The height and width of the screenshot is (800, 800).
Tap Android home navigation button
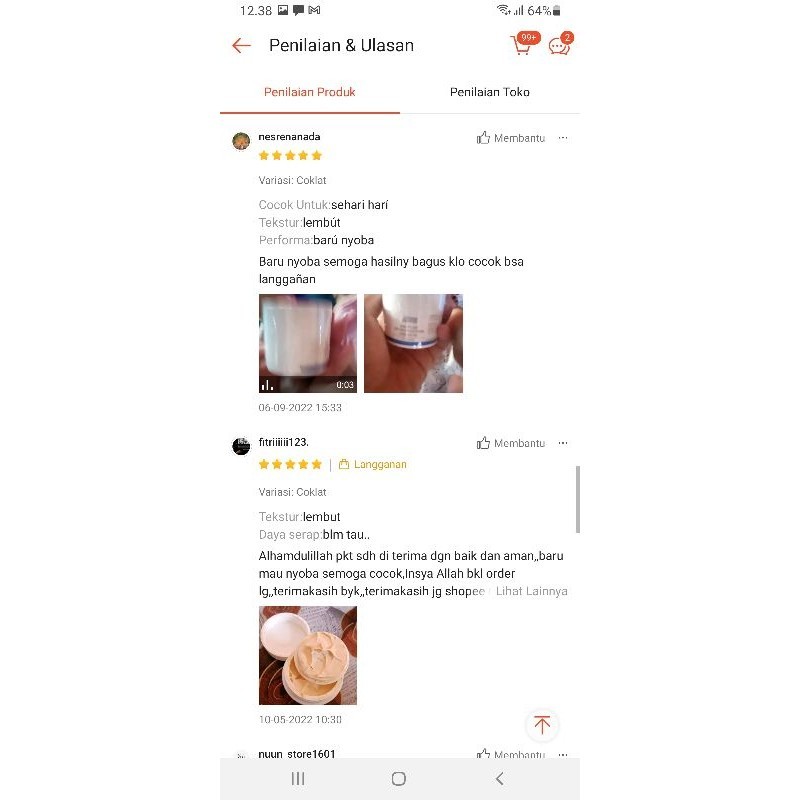coord(399,779)
